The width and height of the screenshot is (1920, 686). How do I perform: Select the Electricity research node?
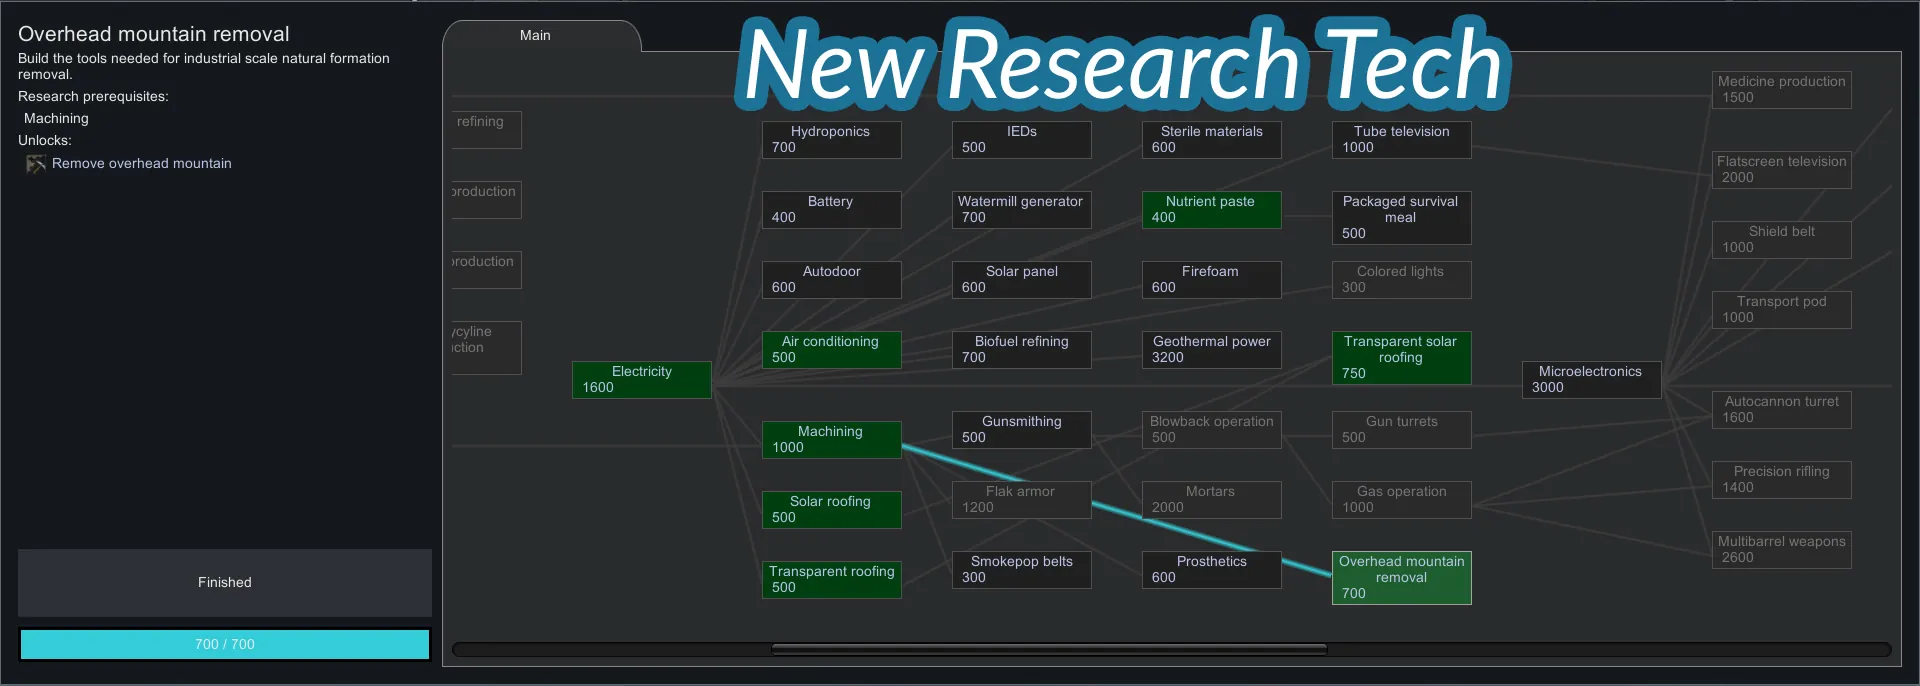coord(641,380)
